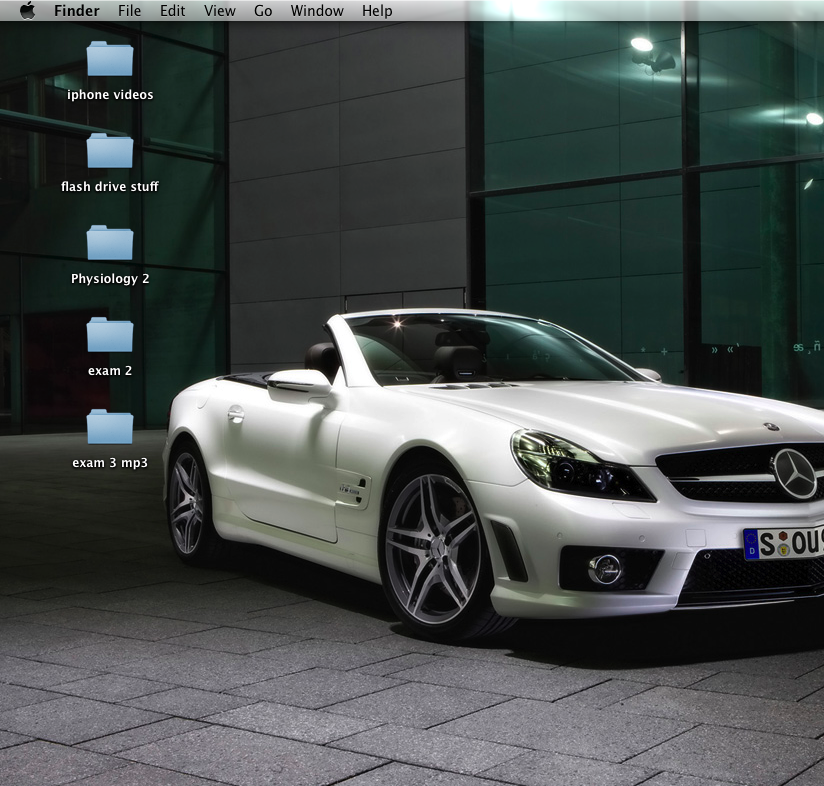
Task: Select the iphone videos folder icon
Action: pos(110,59)
